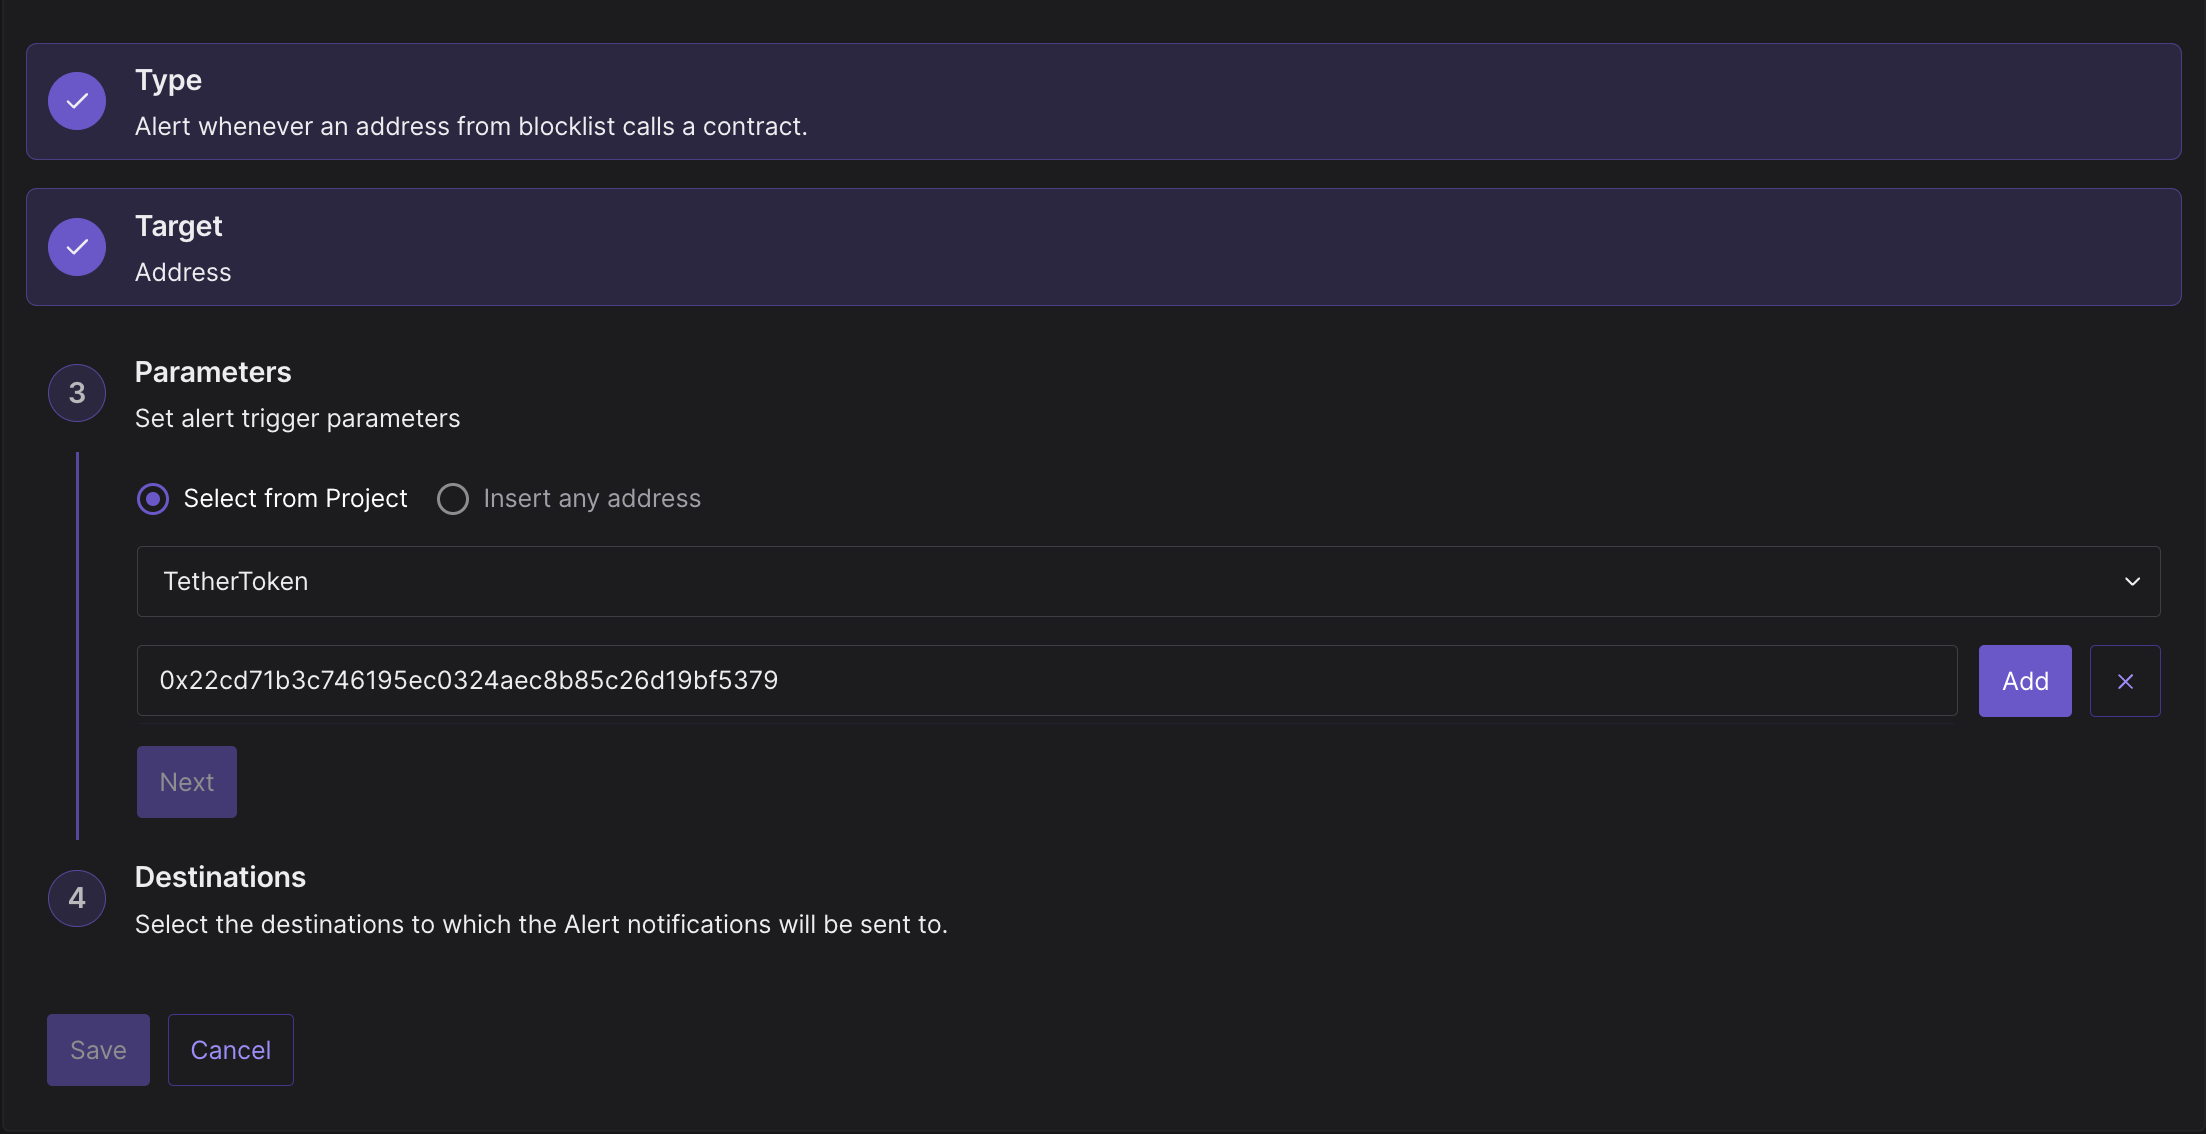Expand the Target Address step panel
The image size is (2206, 1134).
click(x=1103, y=247)
